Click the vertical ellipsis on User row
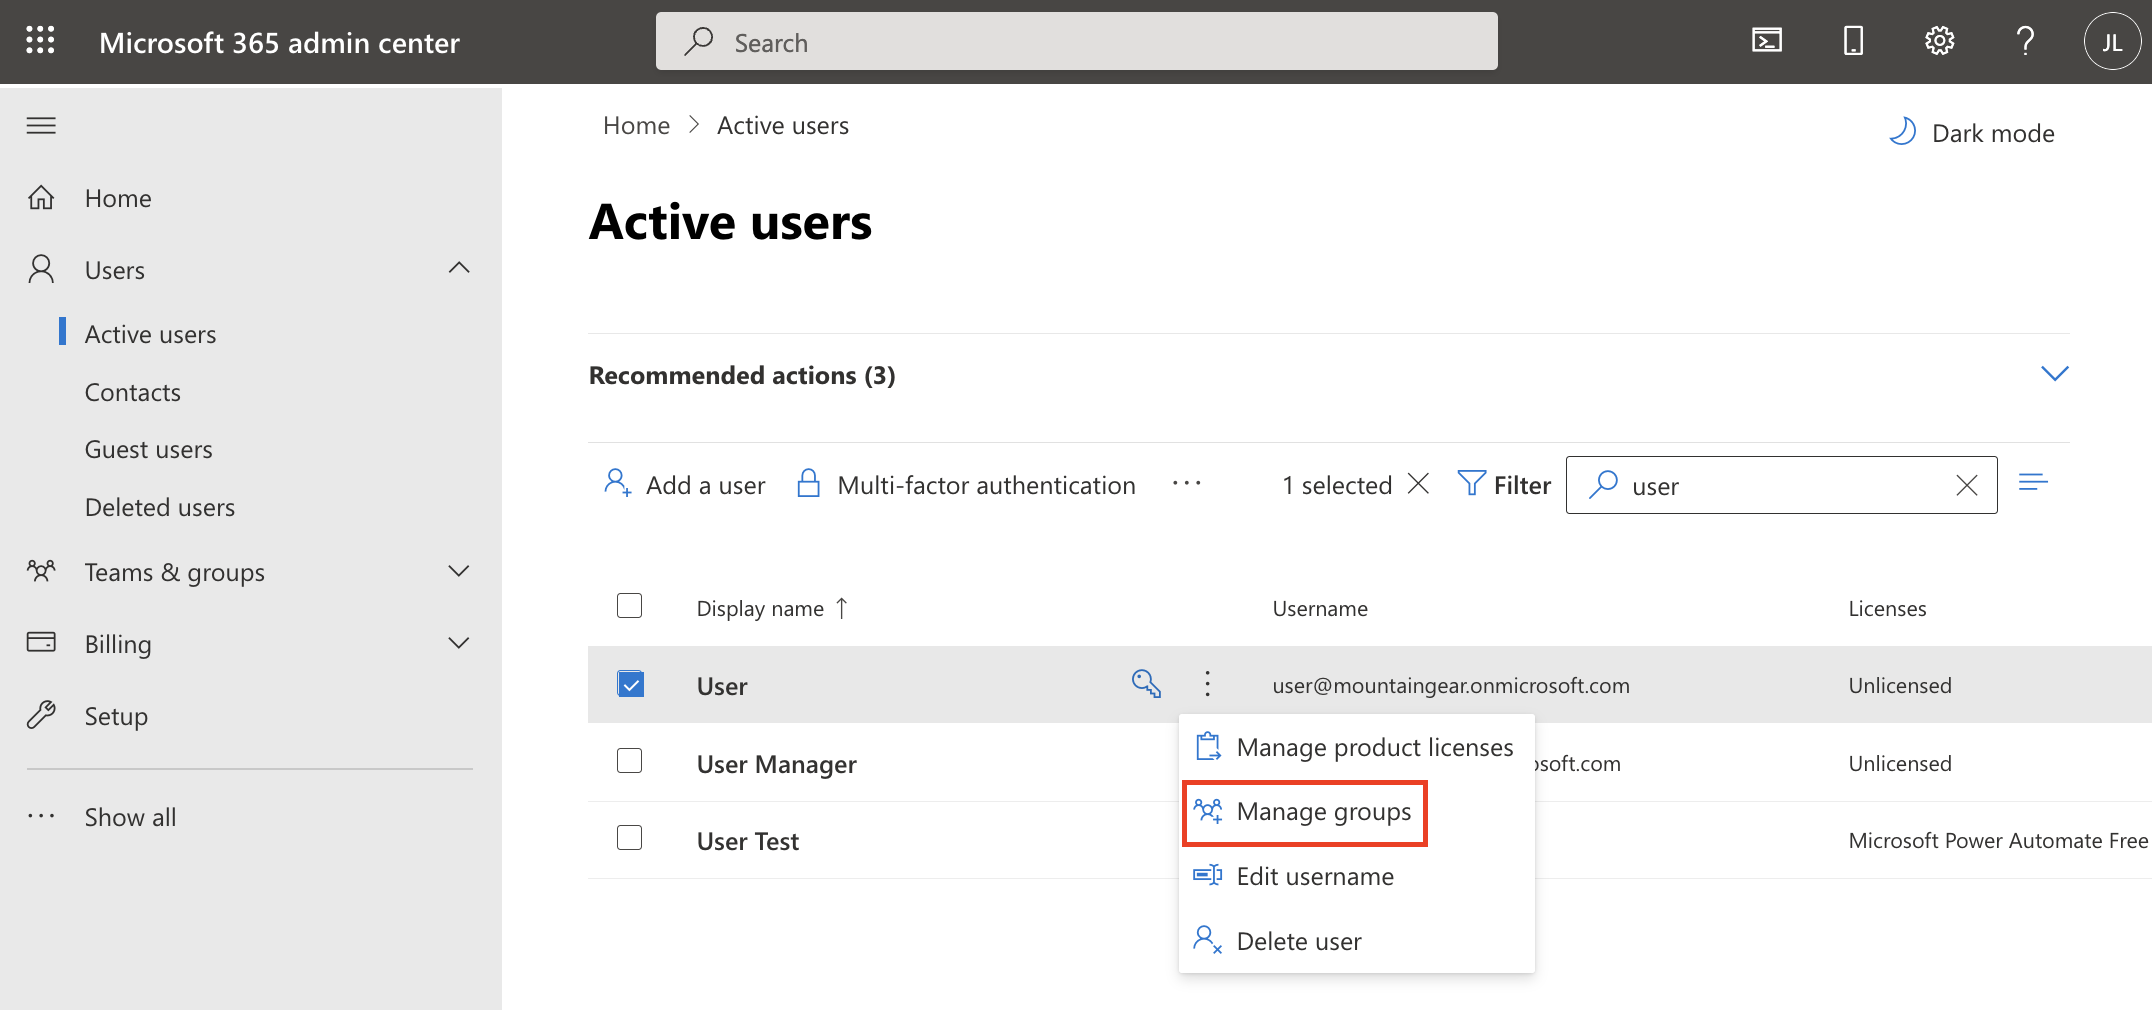2152x1010 pixels. (1208, 684)
